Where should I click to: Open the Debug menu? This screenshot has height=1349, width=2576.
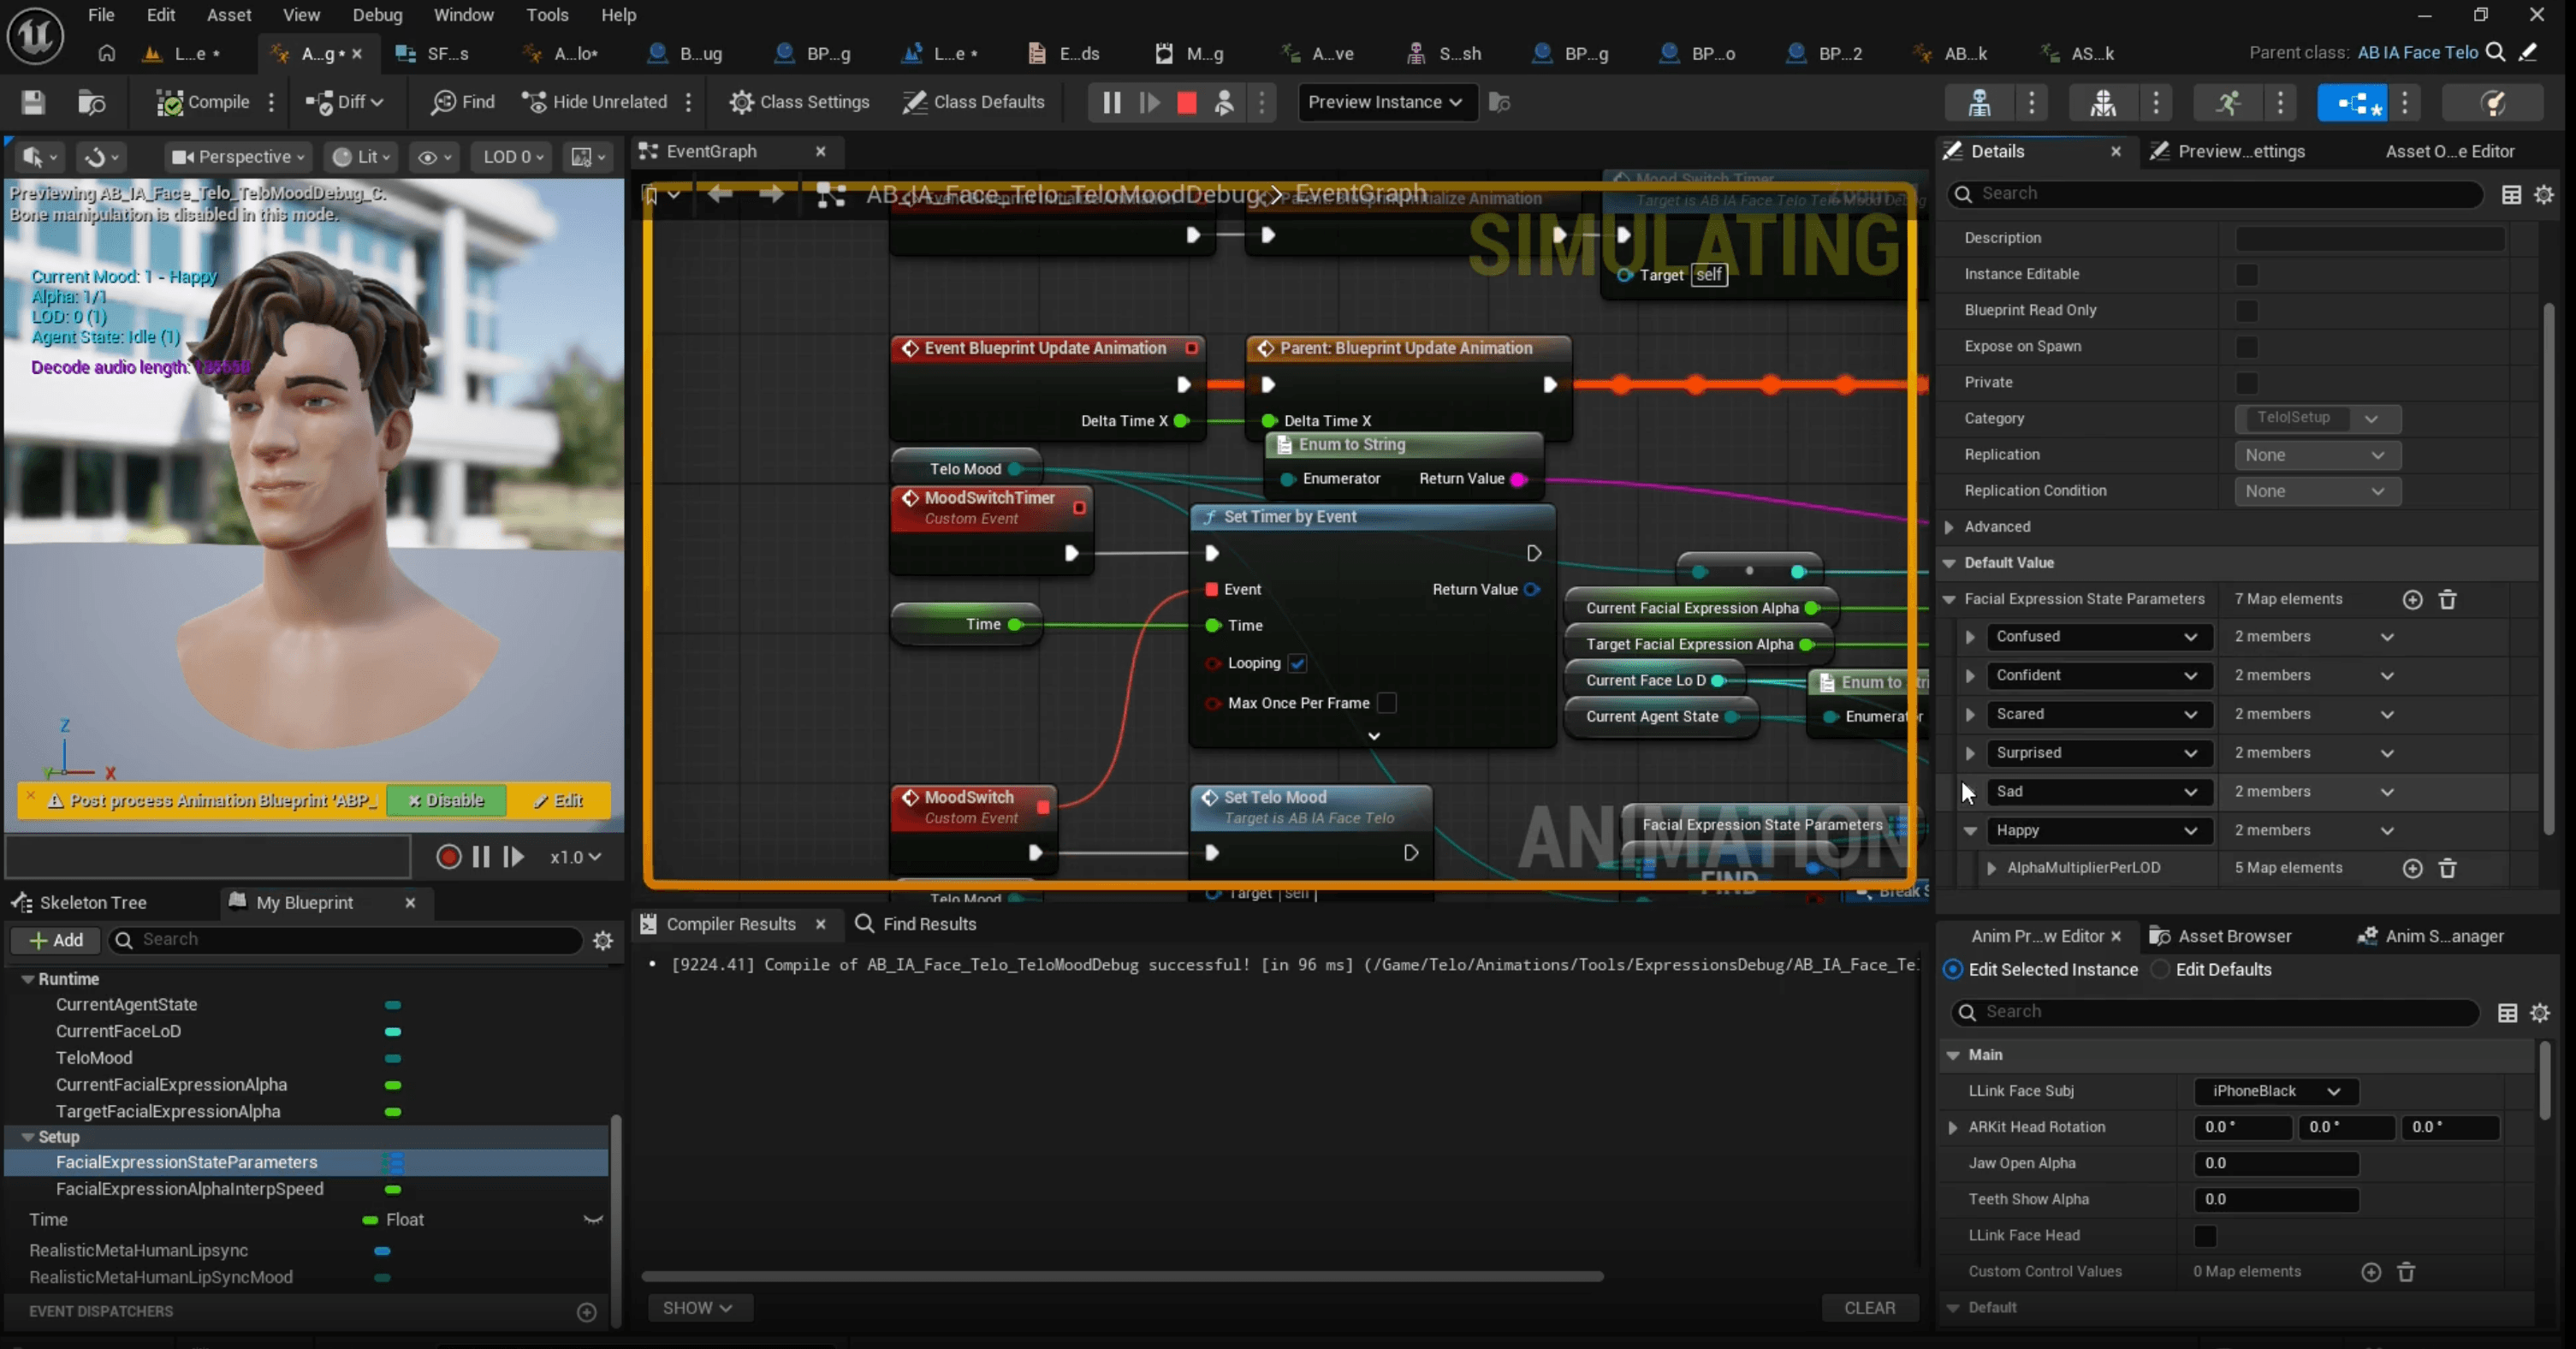click(x=377, y=15)
